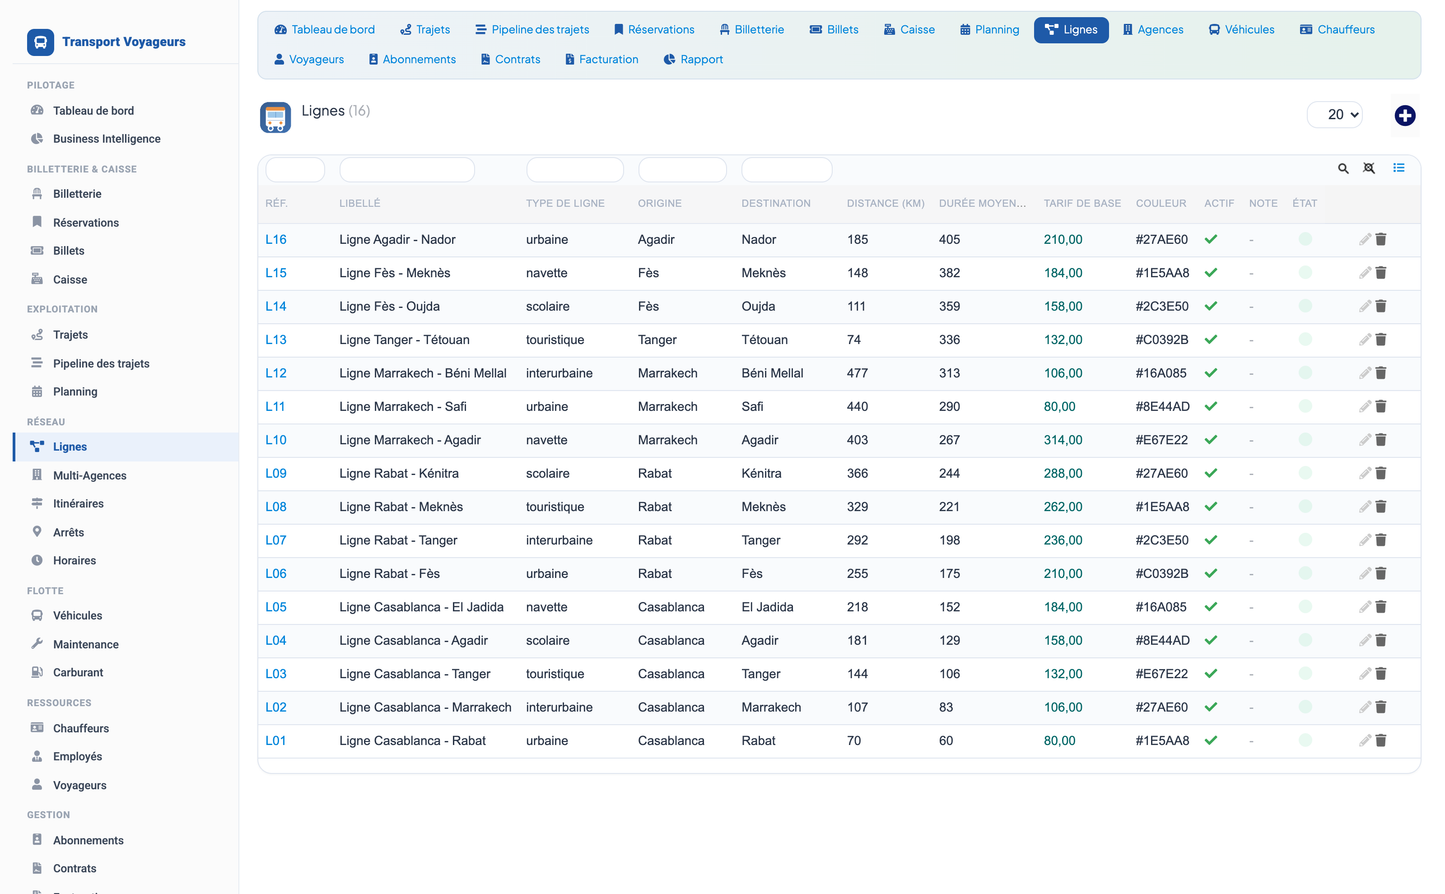This screenshot has width=1445, height=894.
Task: Open Business Intelligence in the sidebar
Action: coord(107,139)
